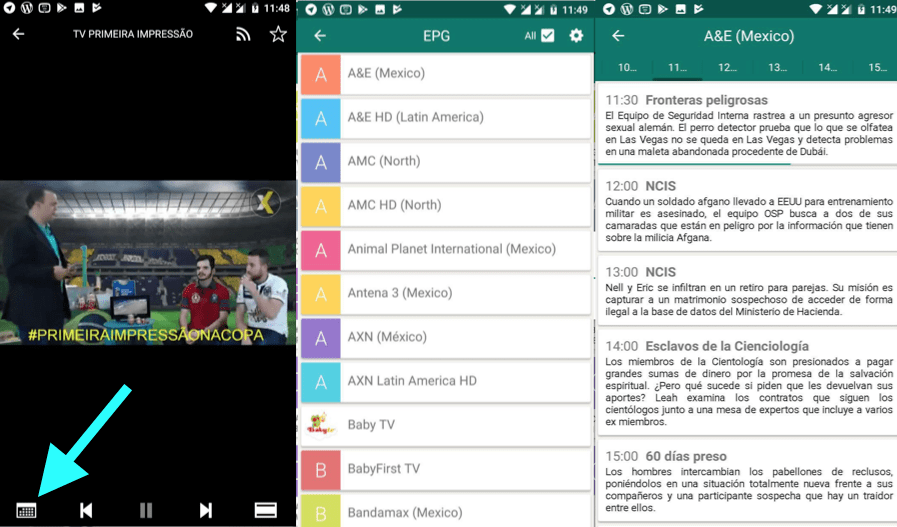
Task: Tap cyan letter icon of AXN Latin America HD
Action: [x=321, y=382]
